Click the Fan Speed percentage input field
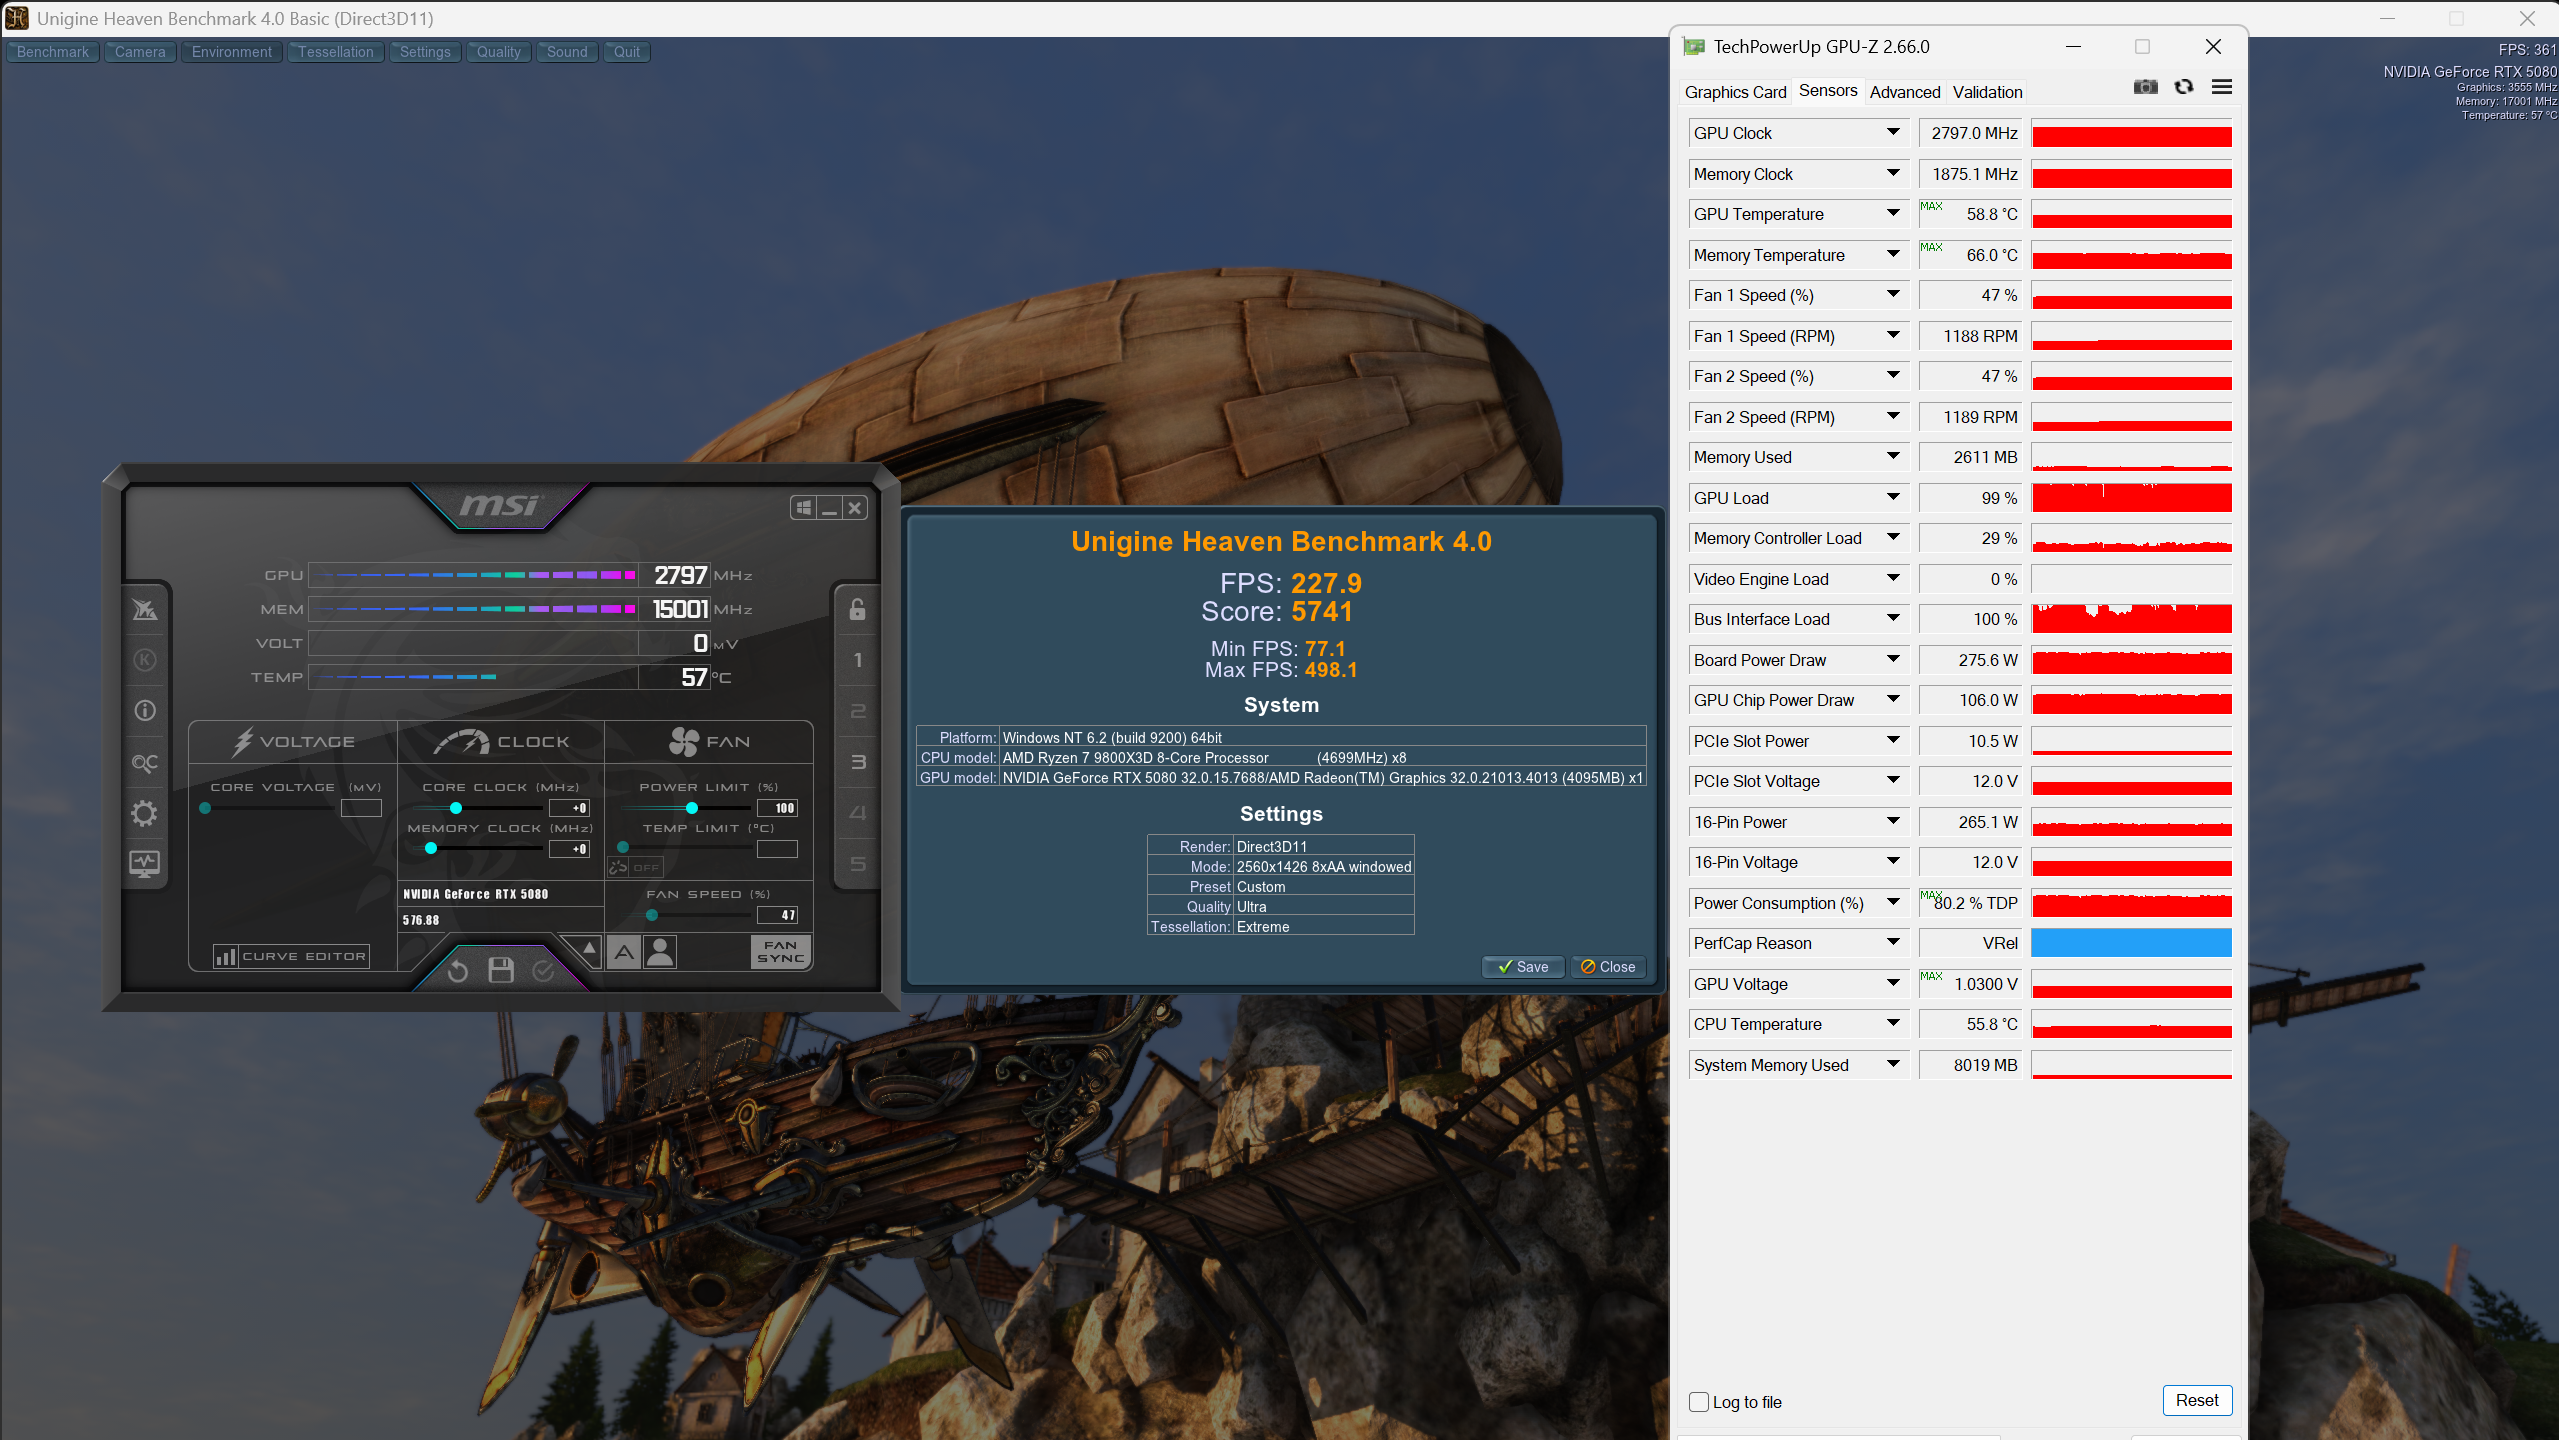Viewport: 2559px width, 1440px height. (777, 915)
